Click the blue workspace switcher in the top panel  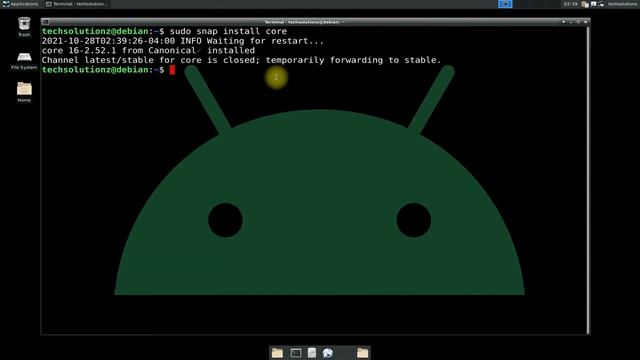[x=505, y=4]
